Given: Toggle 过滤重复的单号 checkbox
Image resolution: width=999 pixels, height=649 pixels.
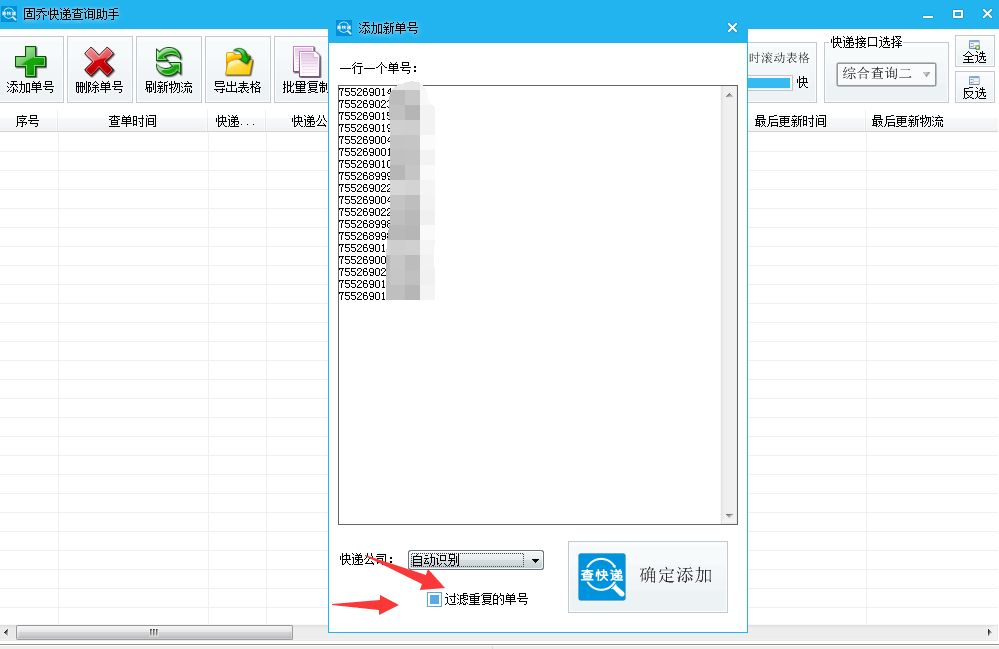Looking at the screenshot, I should 434,599.
